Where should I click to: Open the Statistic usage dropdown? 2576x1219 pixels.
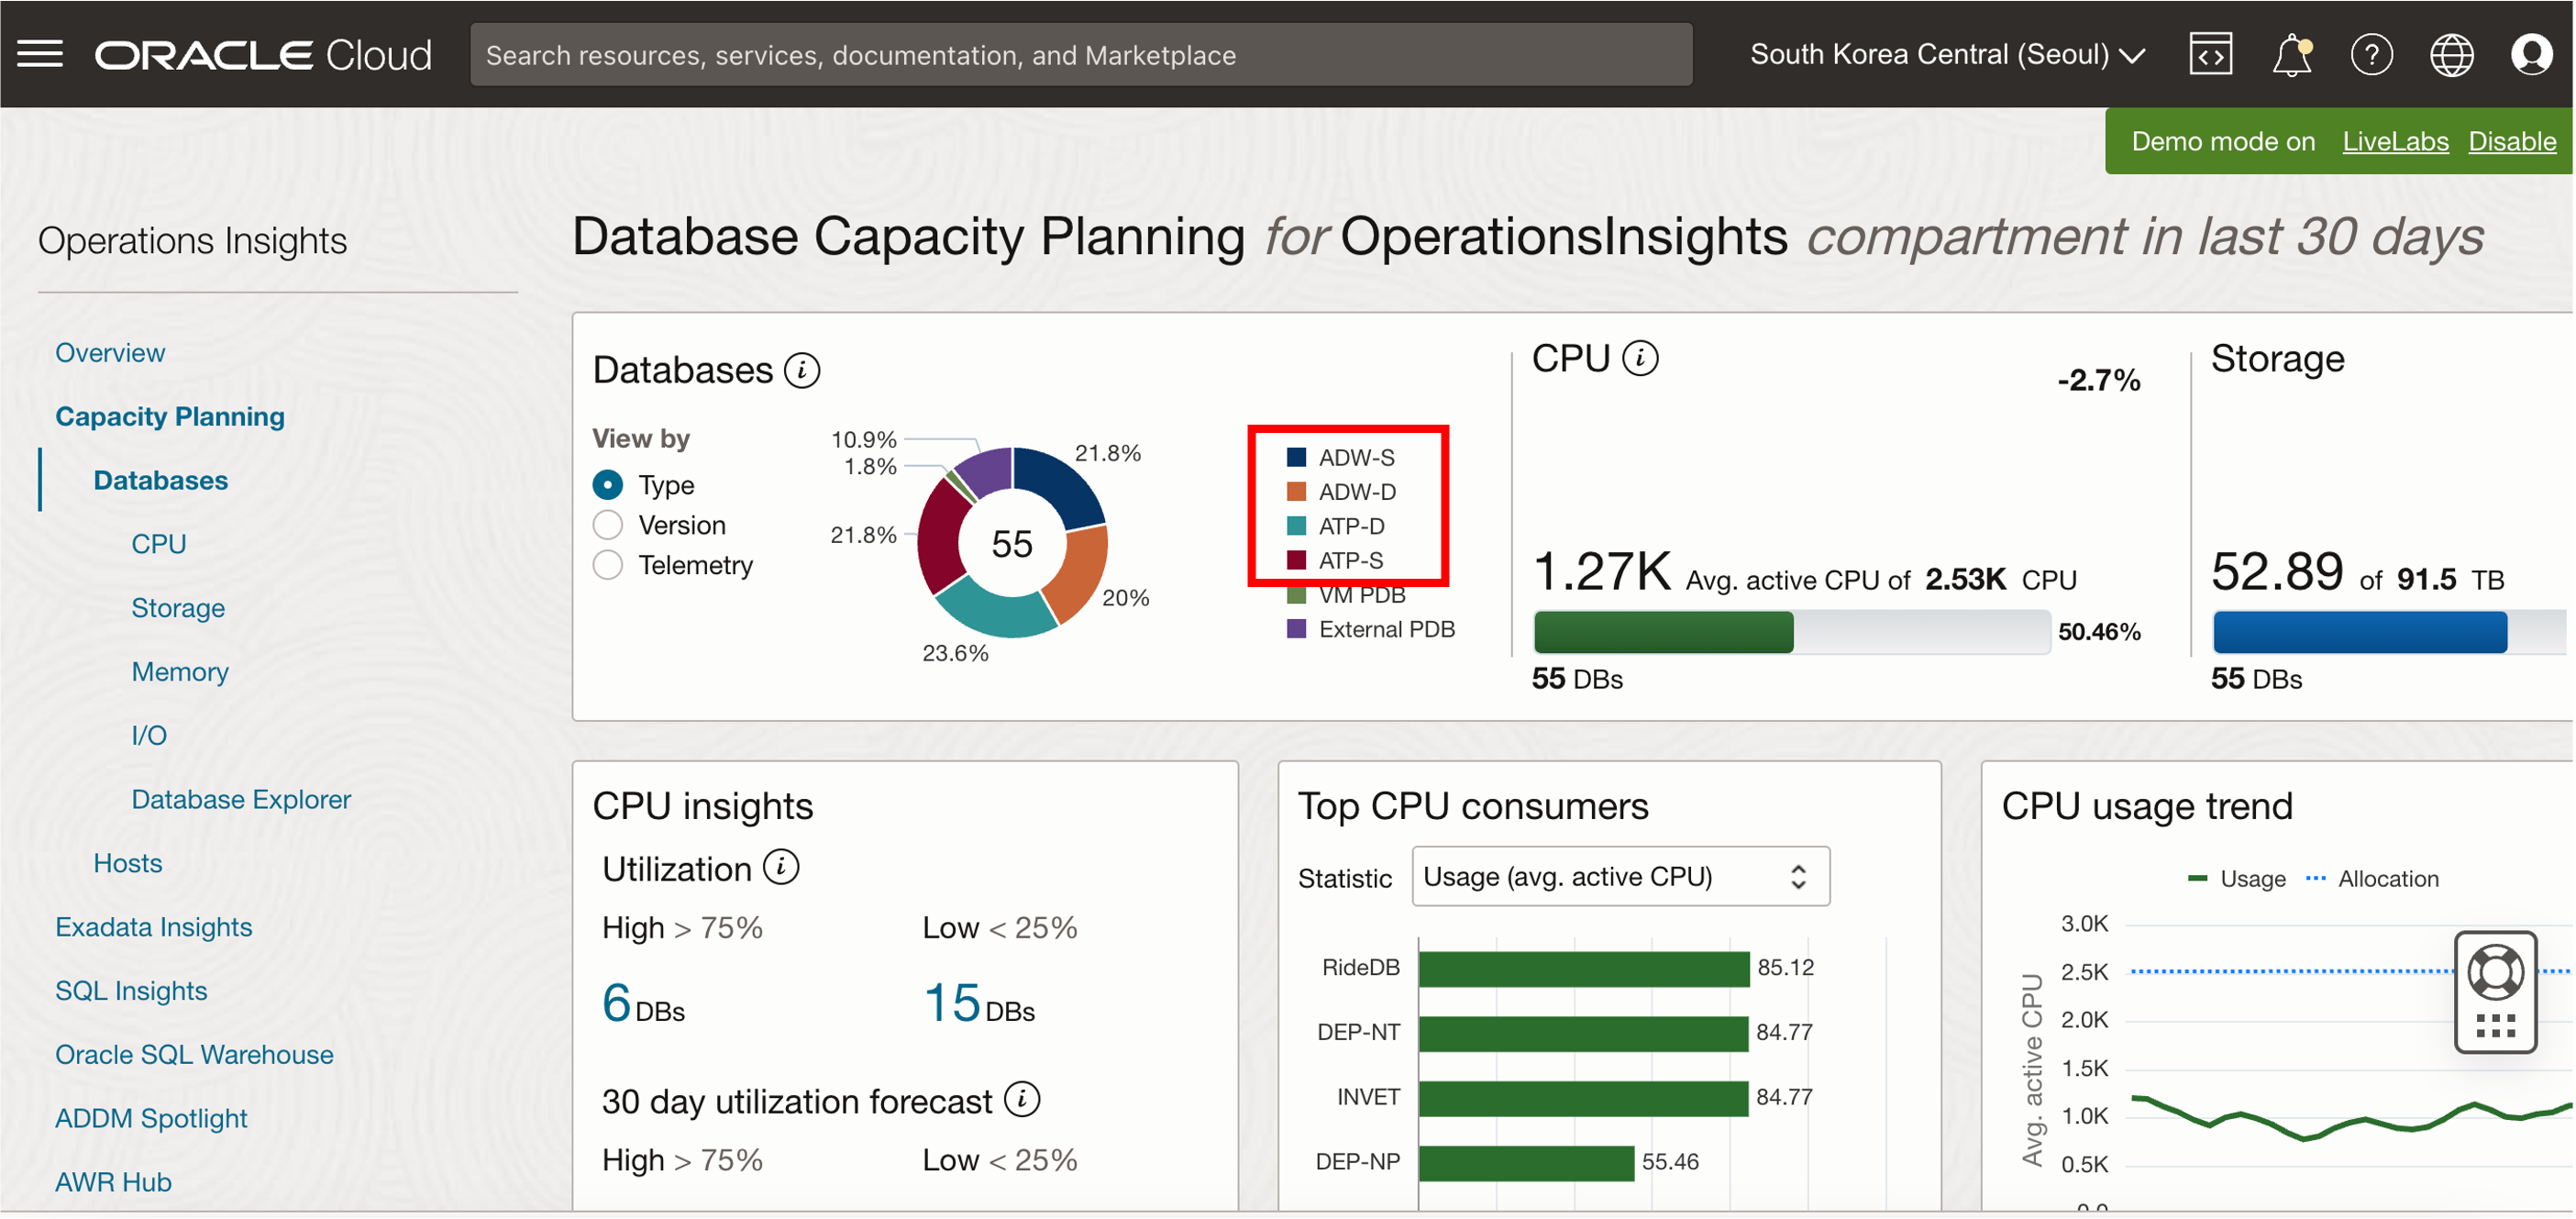pyautogui.click(x=1621, y=877)
